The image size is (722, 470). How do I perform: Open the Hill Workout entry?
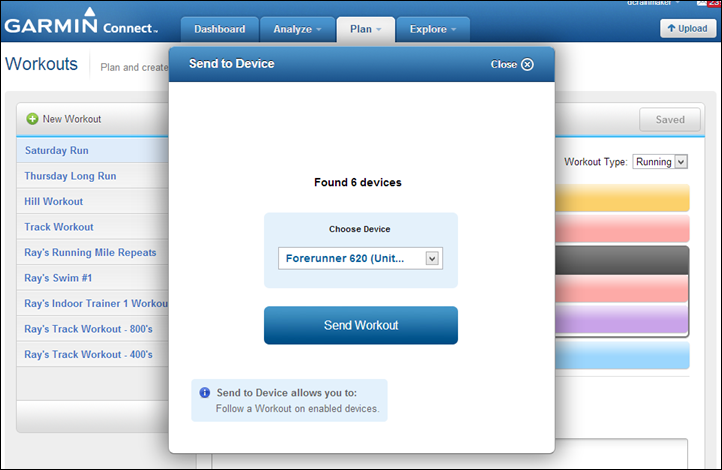[x=93, y=202]
